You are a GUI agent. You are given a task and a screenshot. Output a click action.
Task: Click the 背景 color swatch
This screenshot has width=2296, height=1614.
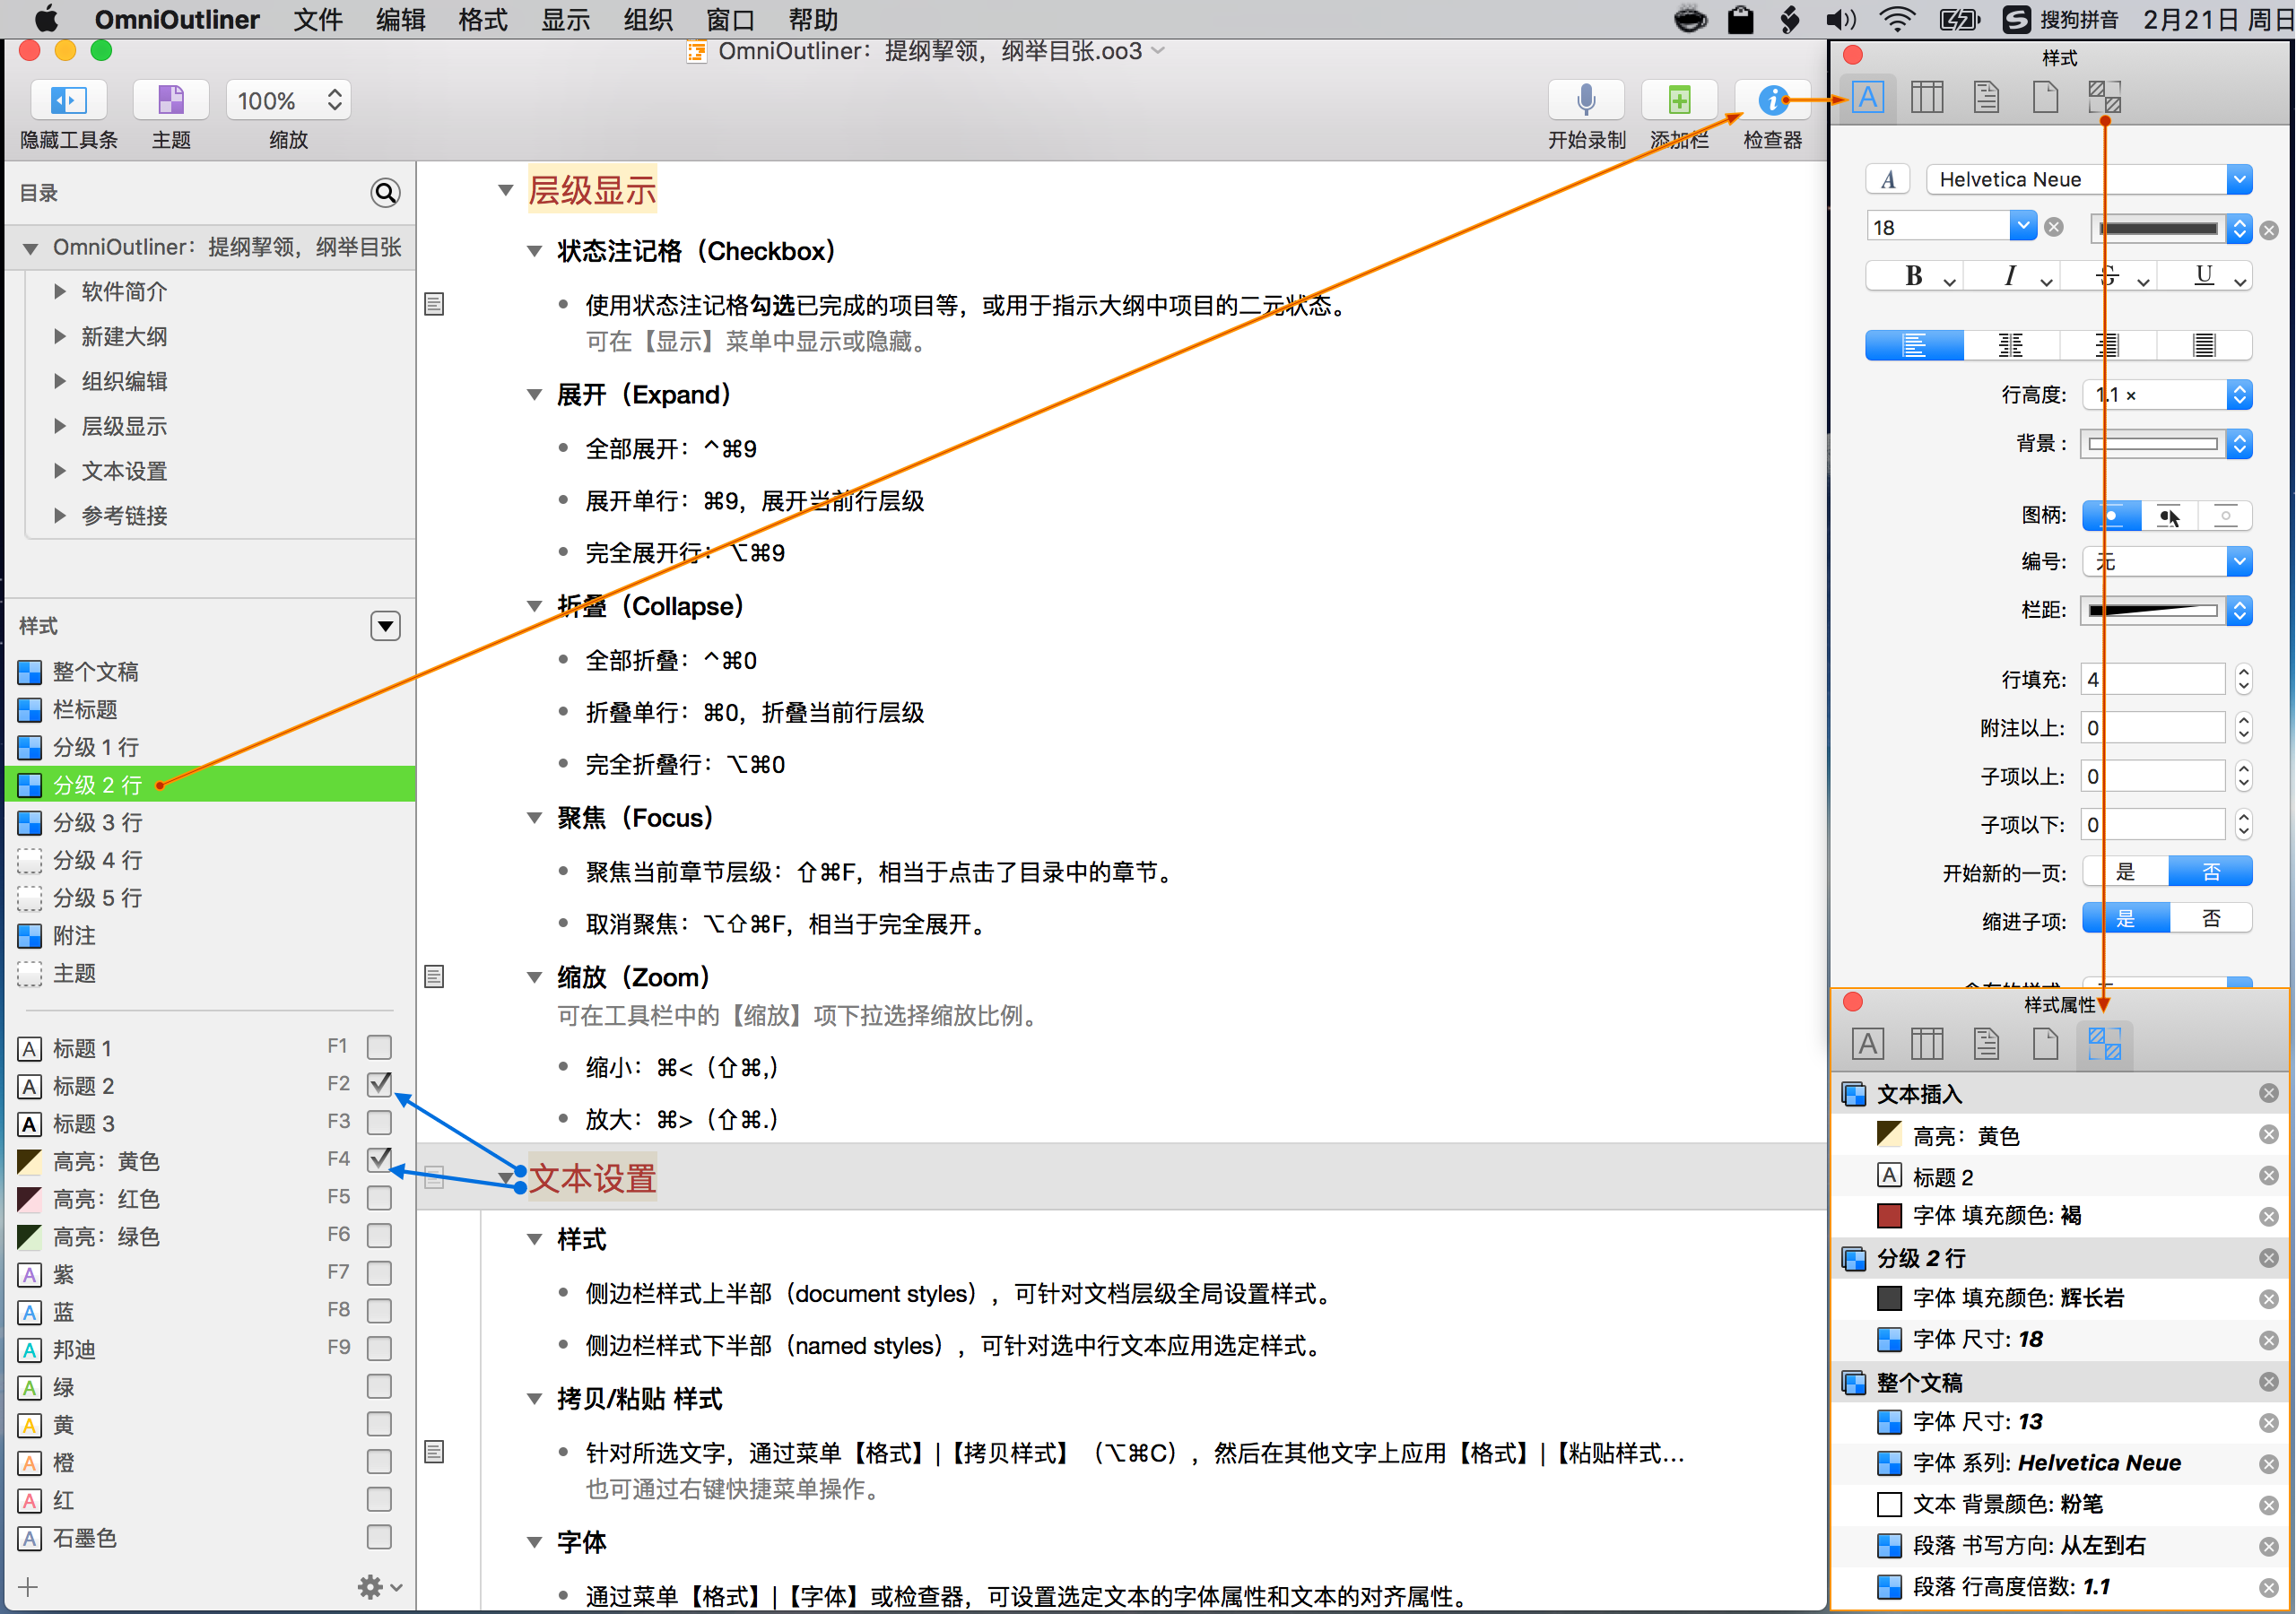[2153, 443]
